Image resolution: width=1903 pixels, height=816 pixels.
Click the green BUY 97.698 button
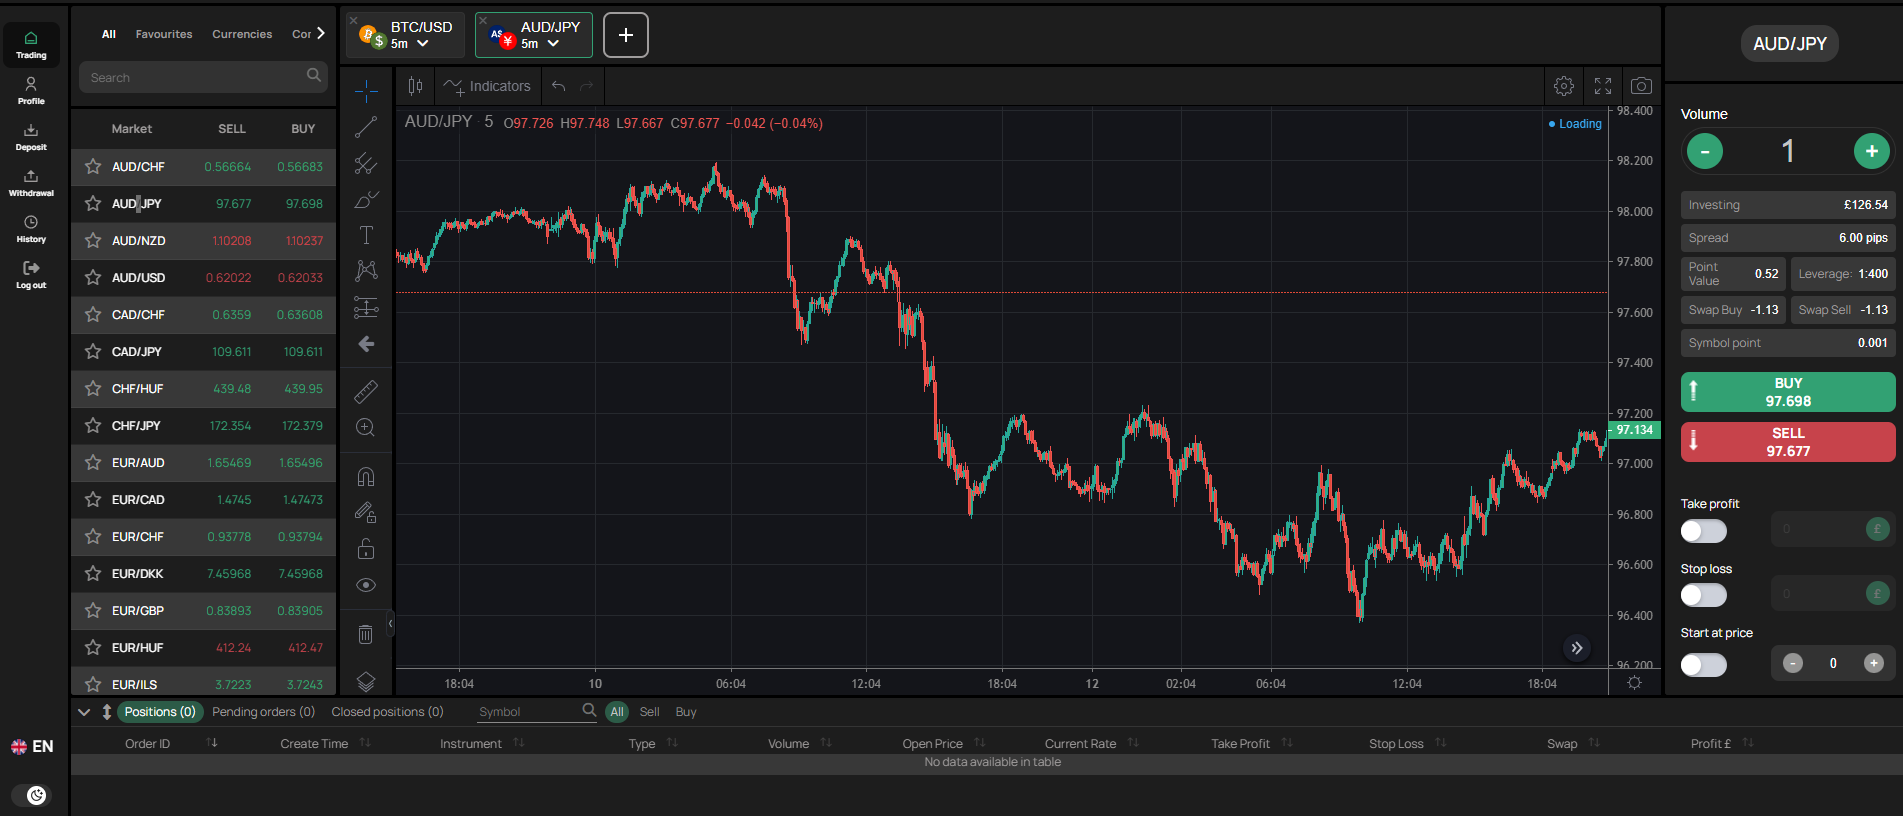pos(1788,392)
